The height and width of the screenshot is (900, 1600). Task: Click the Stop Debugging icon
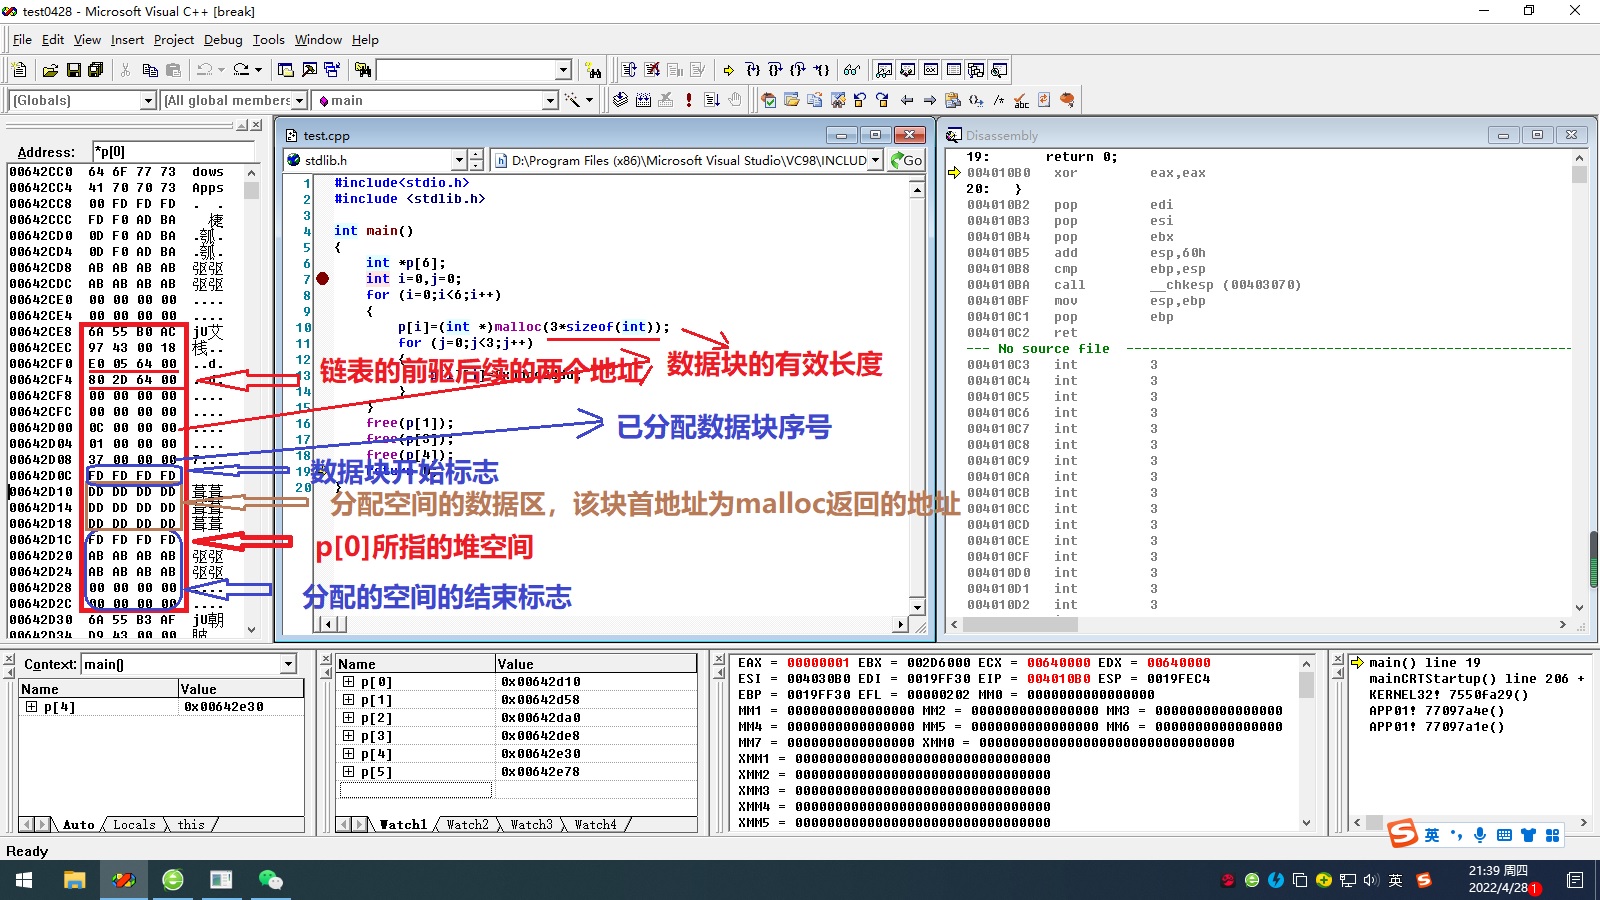pos(652,70)
